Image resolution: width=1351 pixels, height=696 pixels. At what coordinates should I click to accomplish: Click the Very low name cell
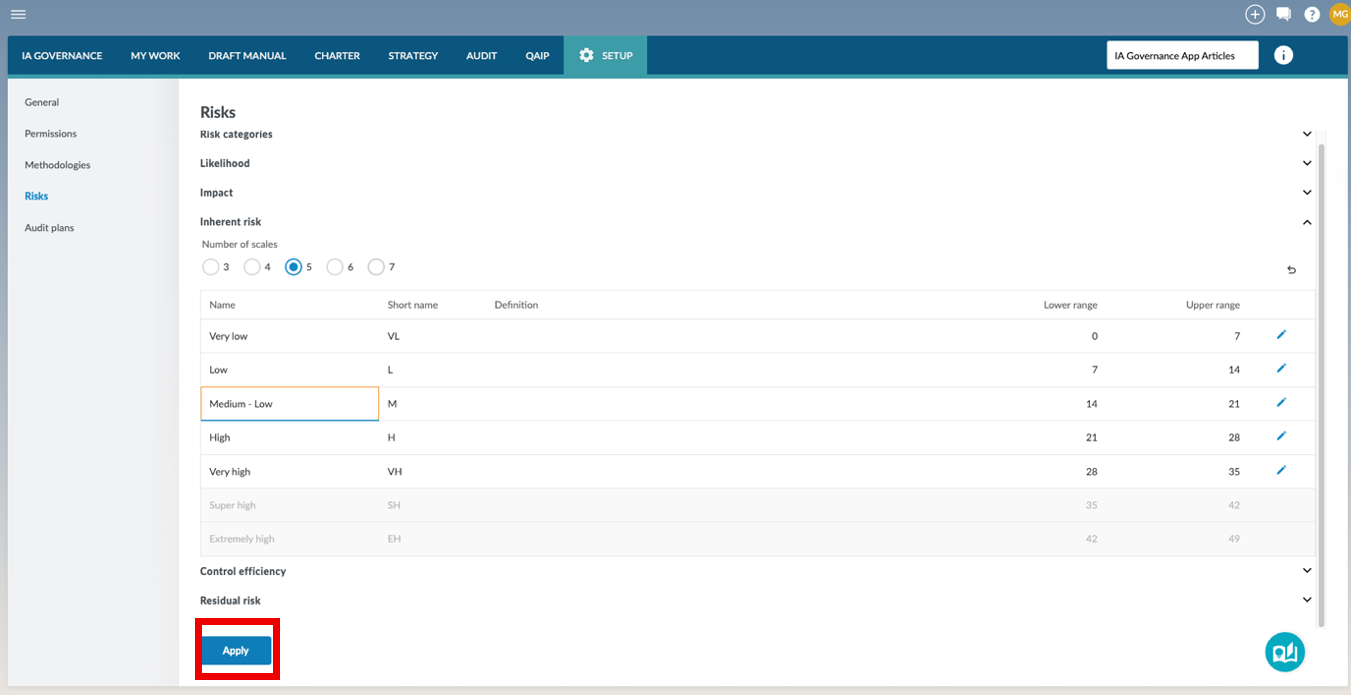click(x=290, y=336)
